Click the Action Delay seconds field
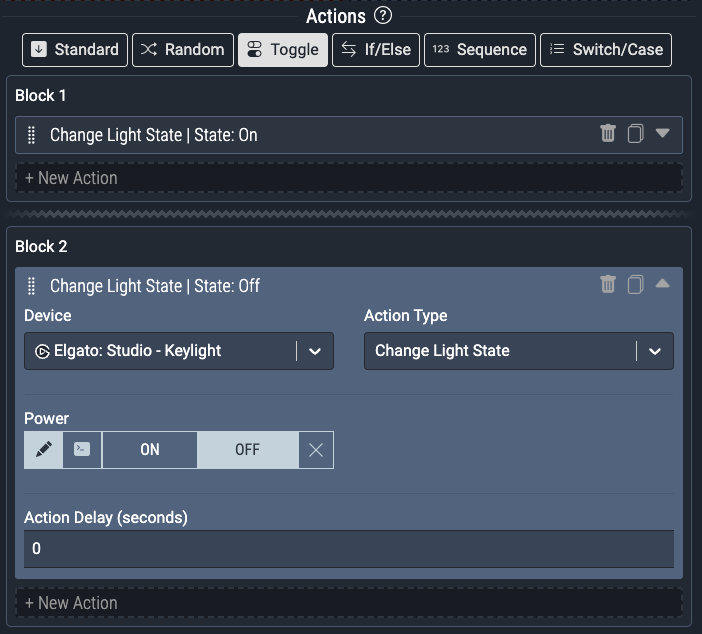 pos(348,549)
